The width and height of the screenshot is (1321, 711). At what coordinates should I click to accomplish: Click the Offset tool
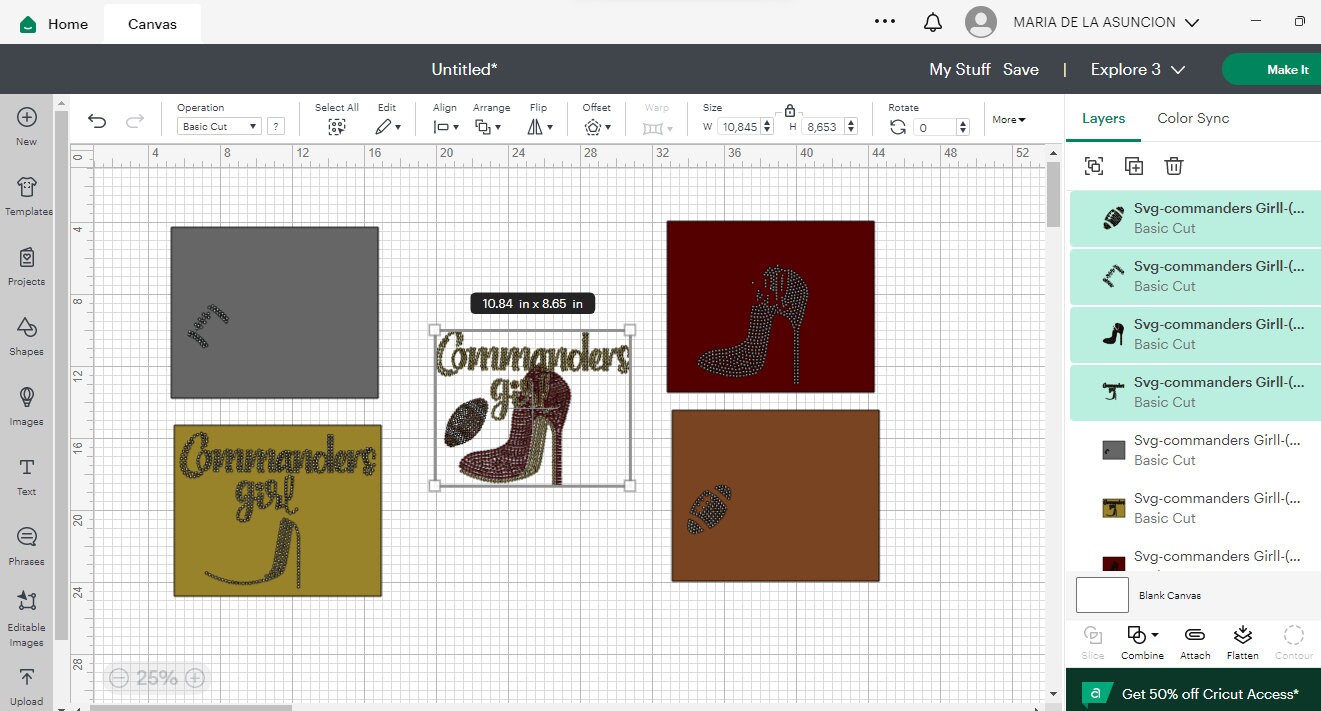596,119
